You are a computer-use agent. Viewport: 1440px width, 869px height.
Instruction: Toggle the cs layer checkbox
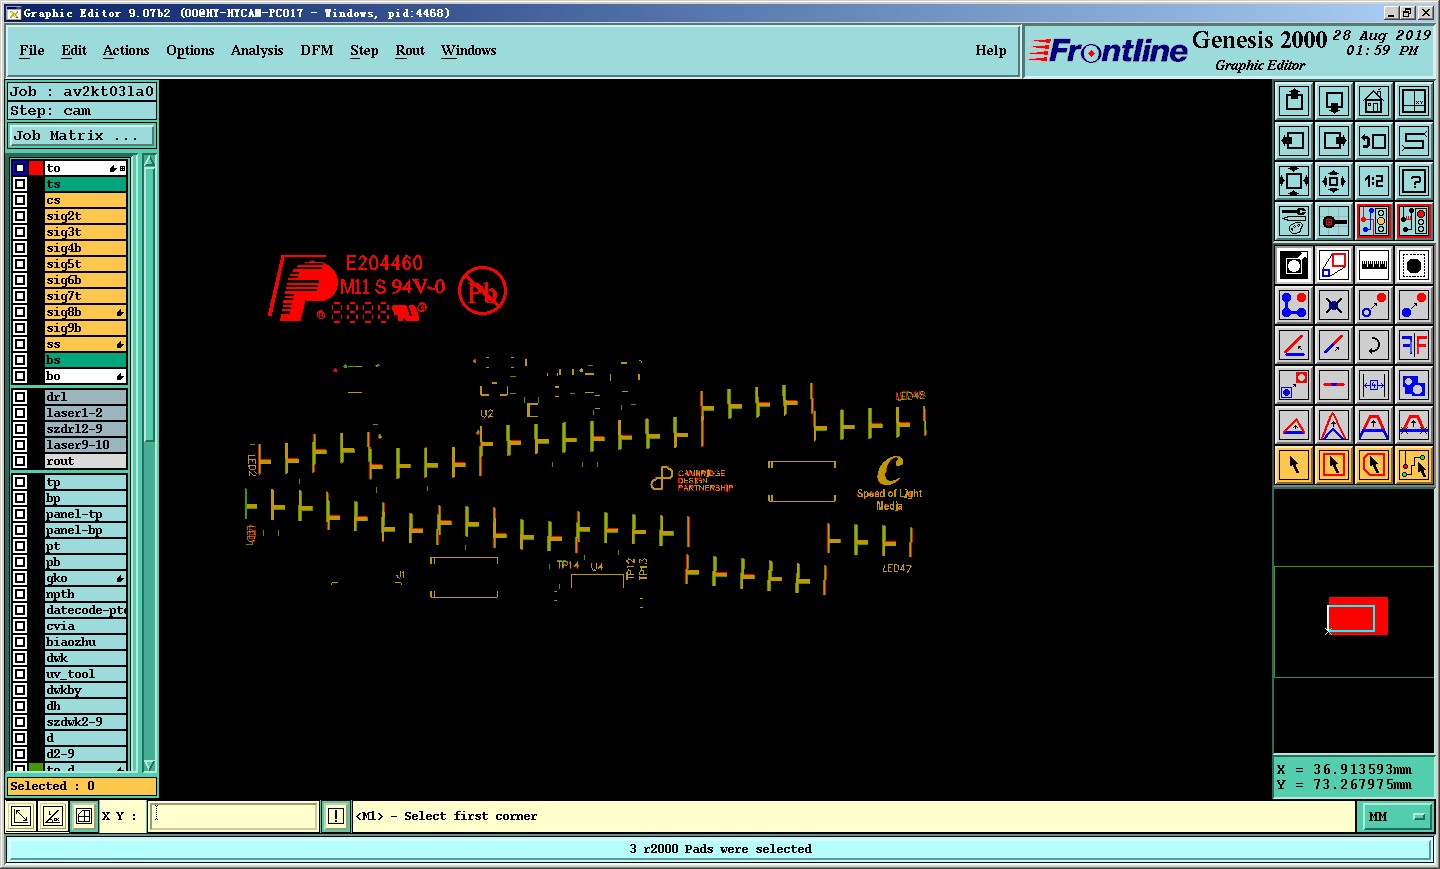[20, 200]
